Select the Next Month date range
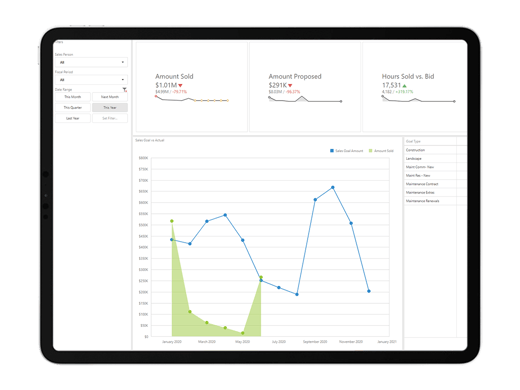 click(110, 97)
